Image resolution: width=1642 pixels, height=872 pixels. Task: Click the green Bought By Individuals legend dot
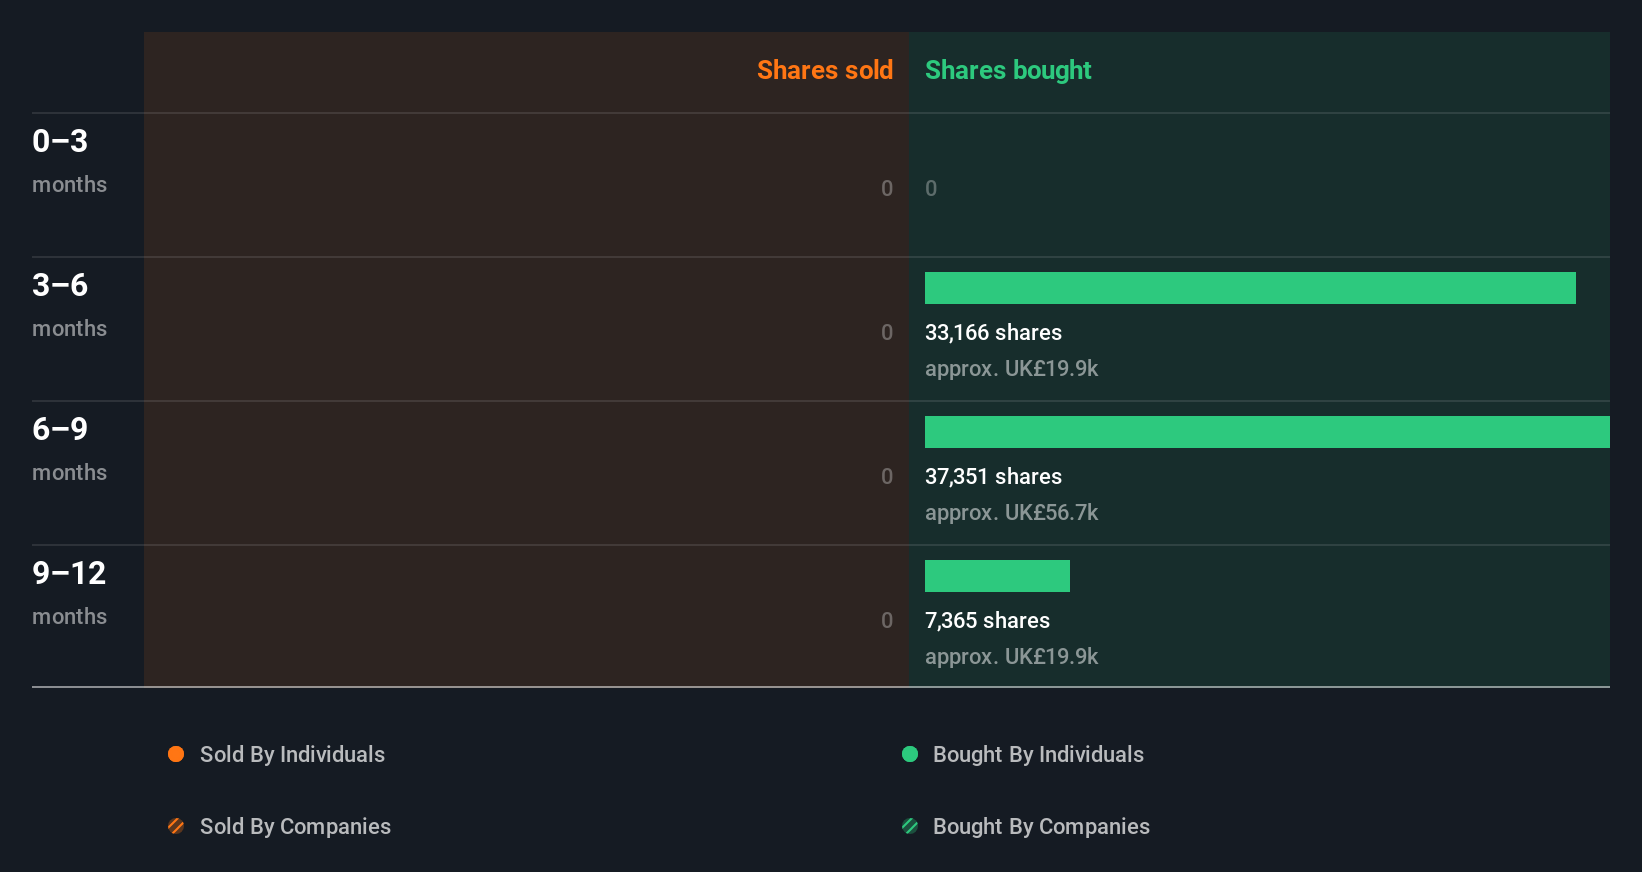point(910,754)
